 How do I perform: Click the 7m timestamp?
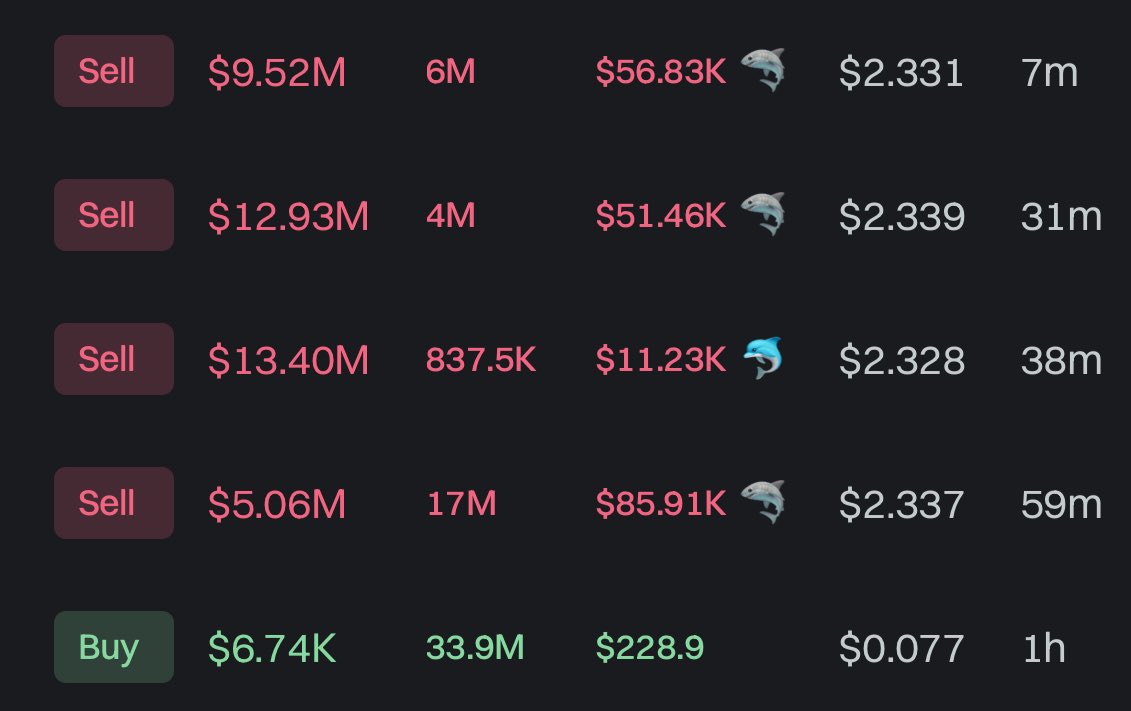click(1049, 72)
